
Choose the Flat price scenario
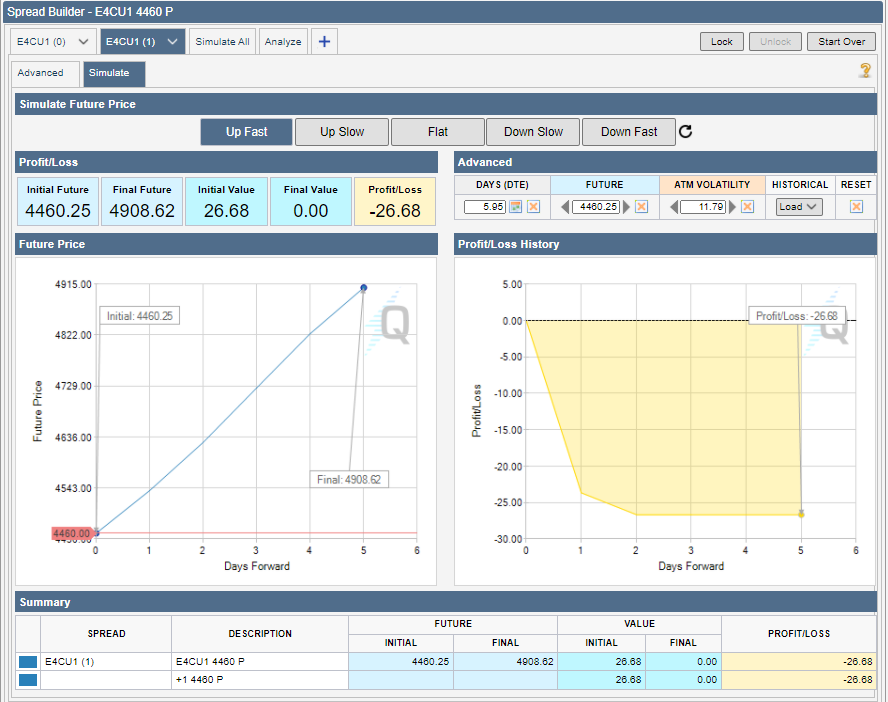438,132
